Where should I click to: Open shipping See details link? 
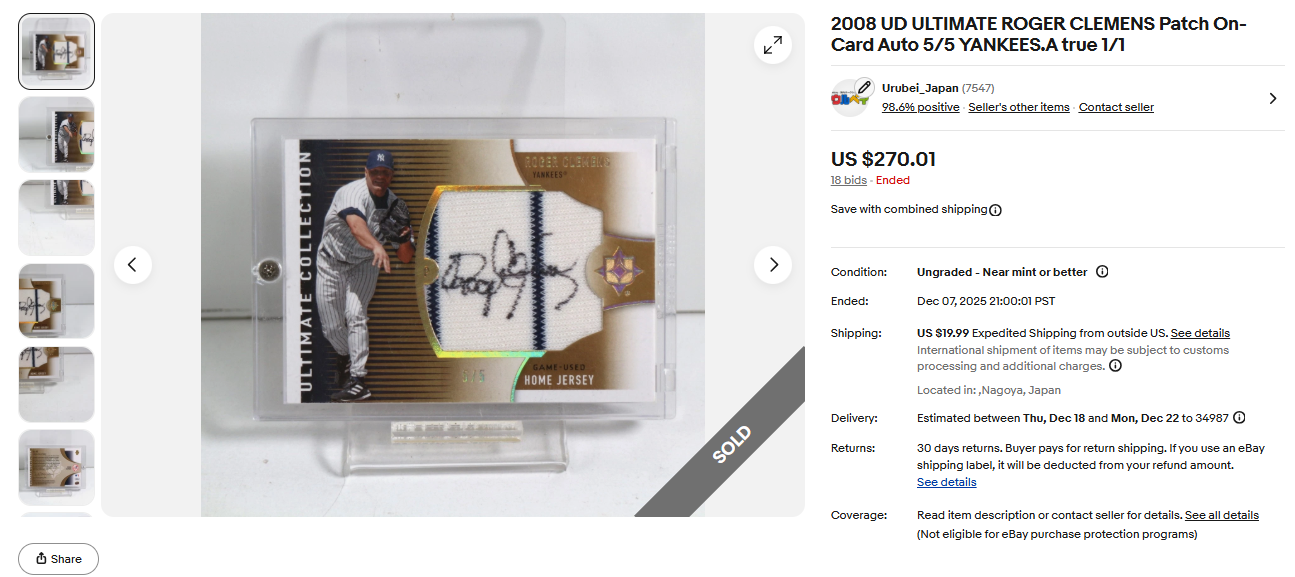coord(1200,333)
